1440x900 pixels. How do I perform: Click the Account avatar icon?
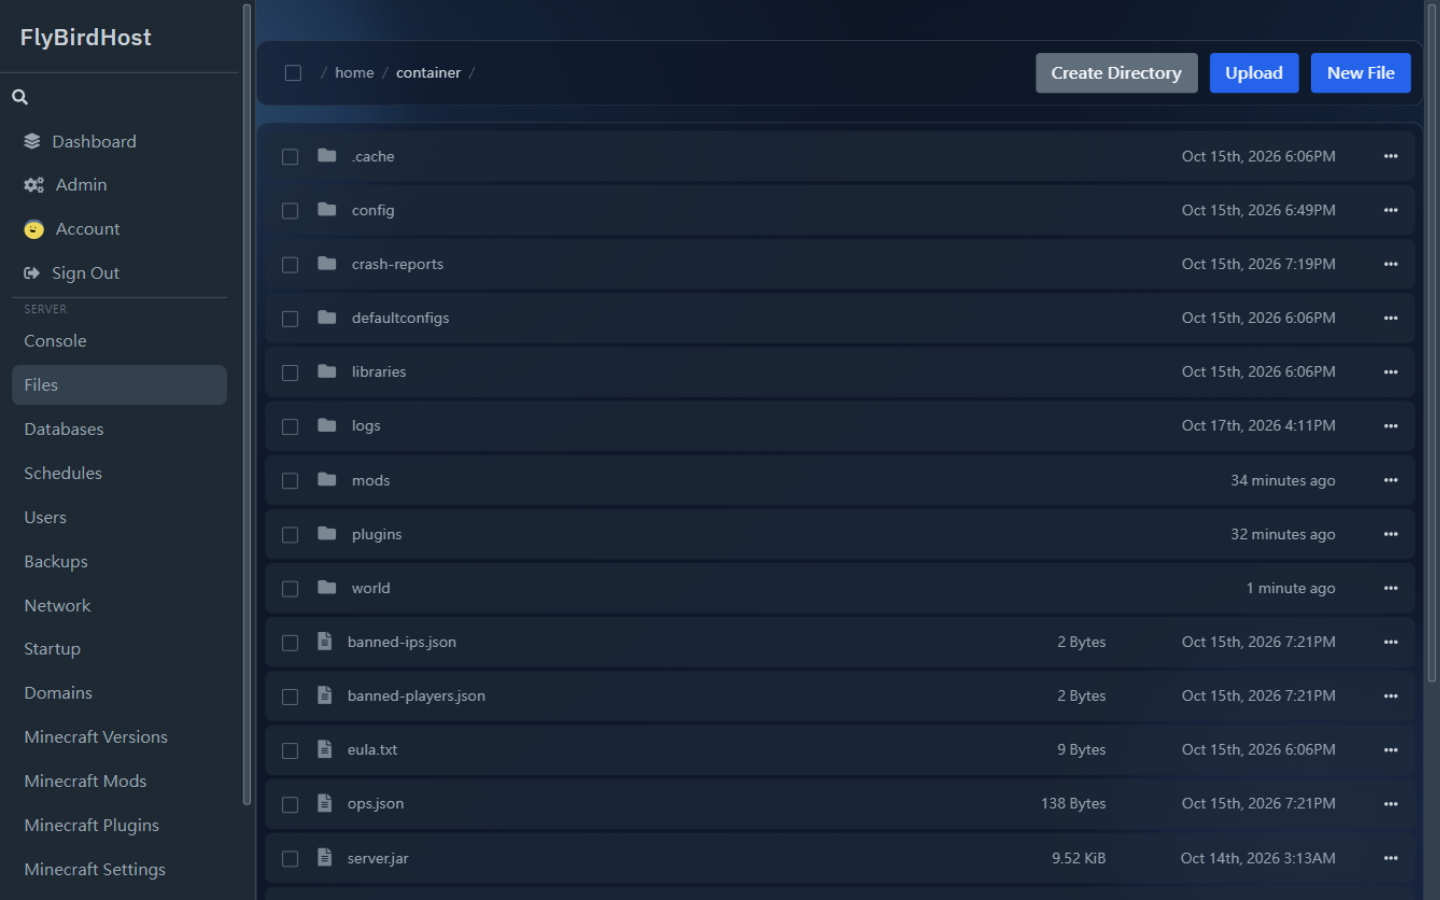point(34,230)
